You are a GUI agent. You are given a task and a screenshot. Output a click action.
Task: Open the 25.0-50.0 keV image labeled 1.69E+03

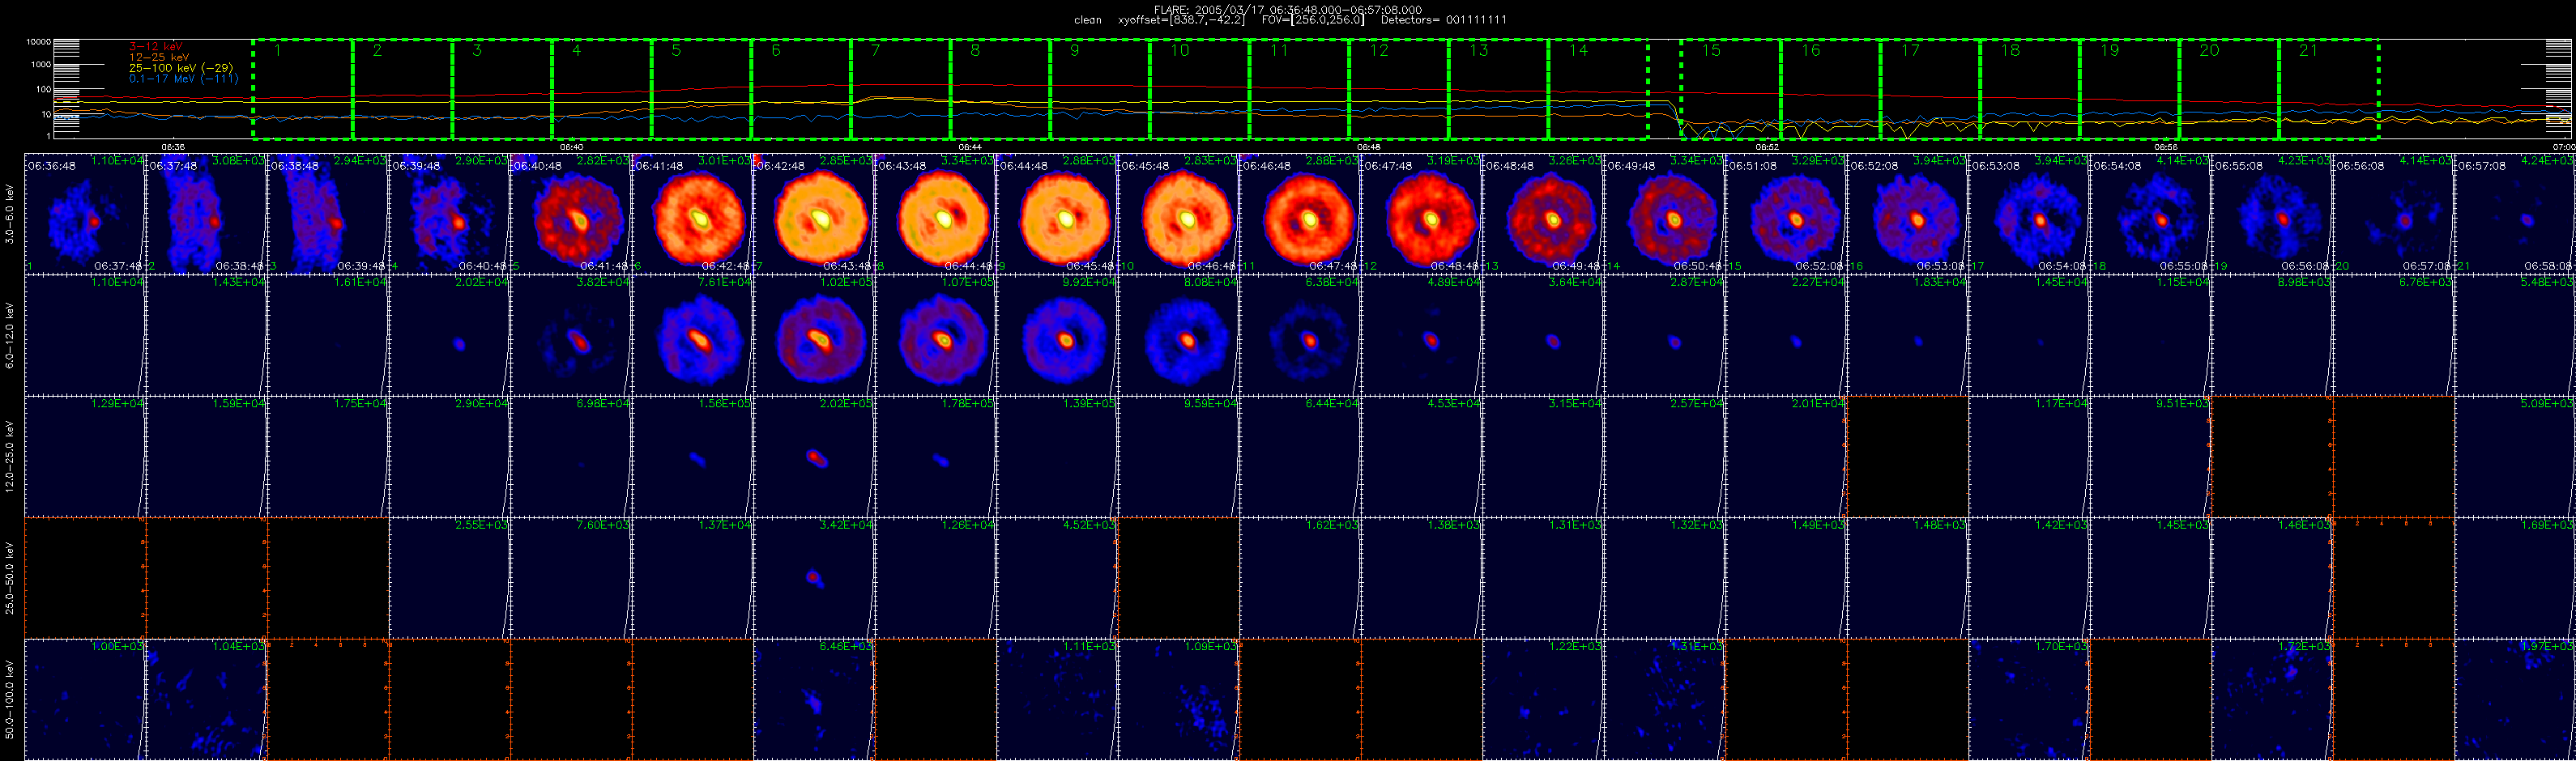click(2515, 578)
